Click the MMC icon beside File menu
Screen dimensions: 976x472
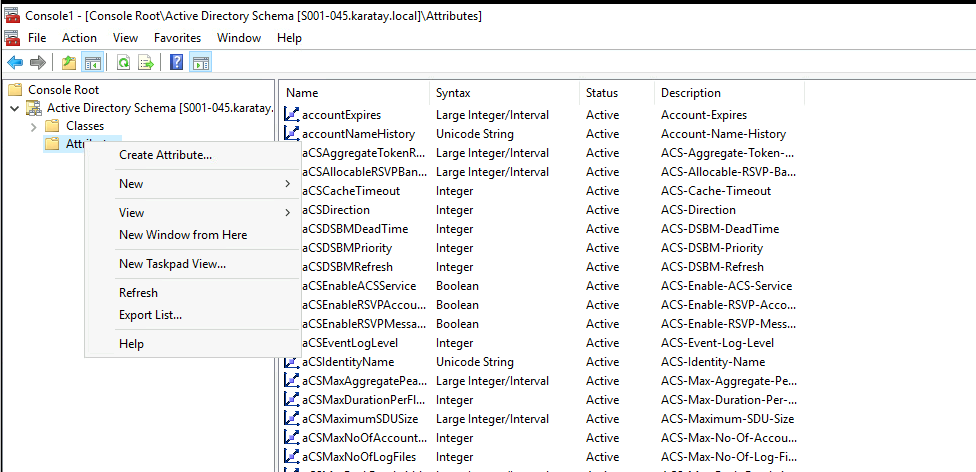click(12, 37)
